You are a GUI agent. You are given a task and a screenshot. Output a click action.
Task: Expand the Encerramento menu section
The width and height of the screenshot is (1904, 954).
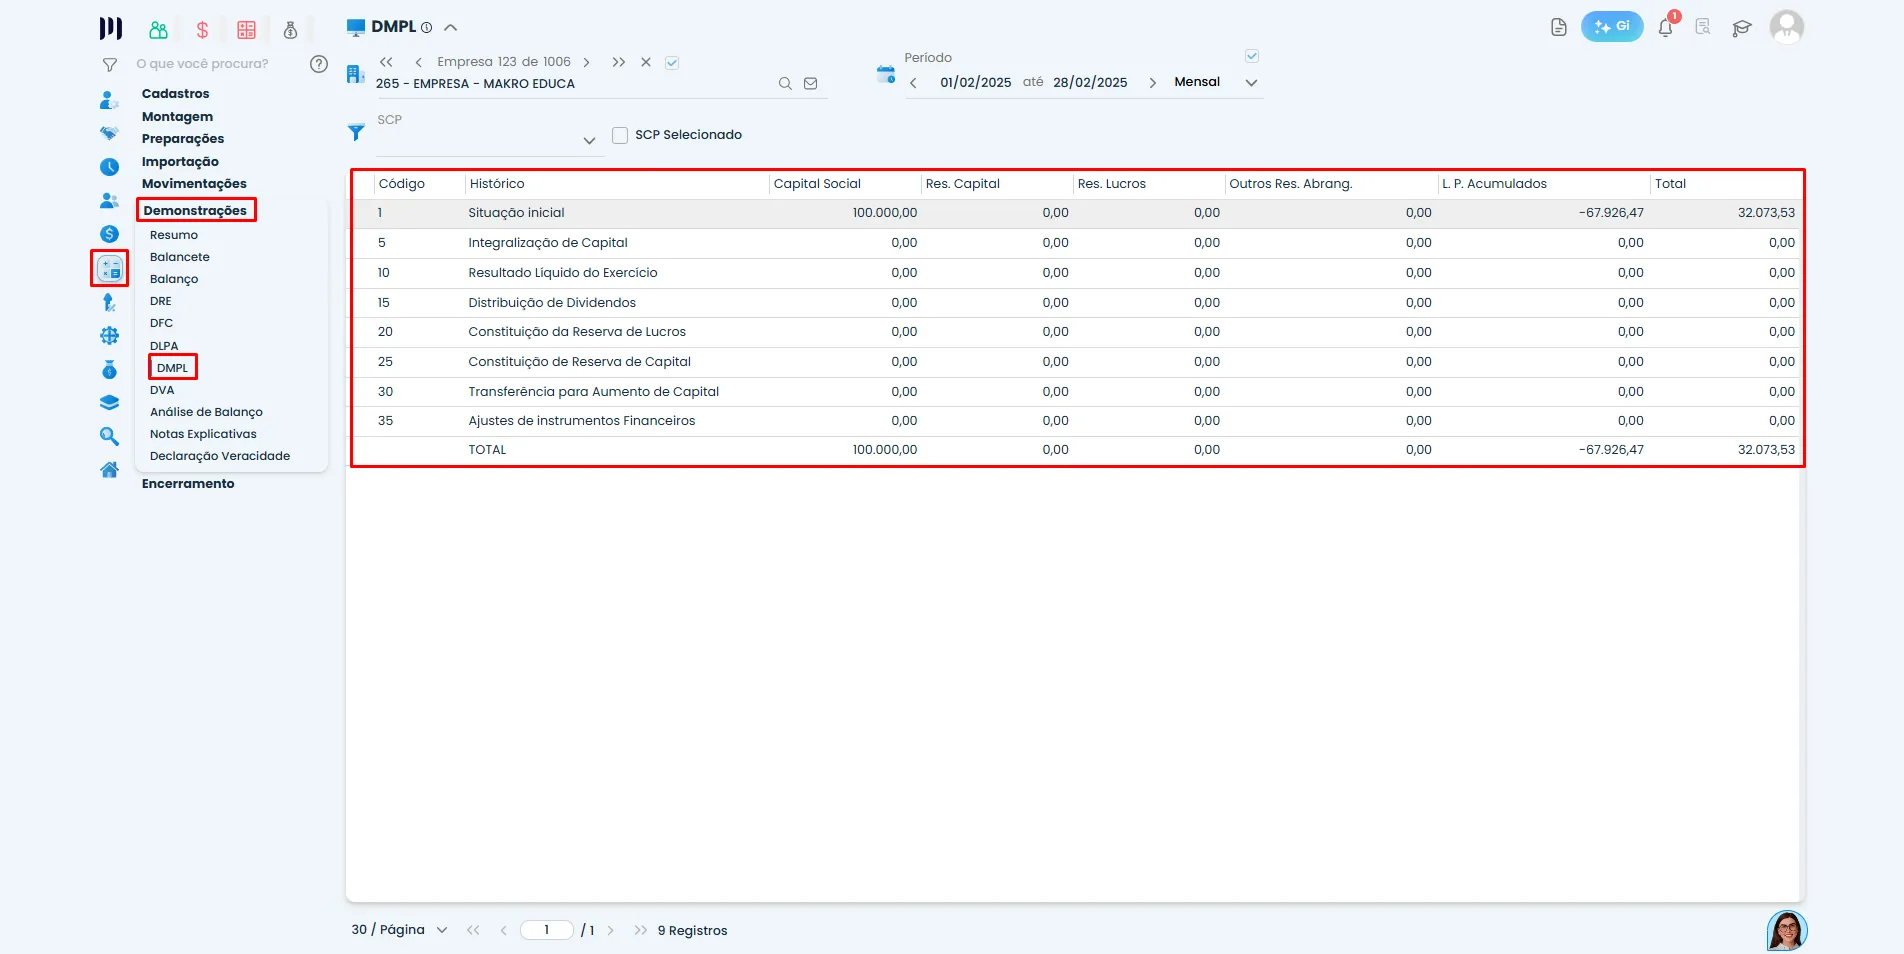click(188, 484)
